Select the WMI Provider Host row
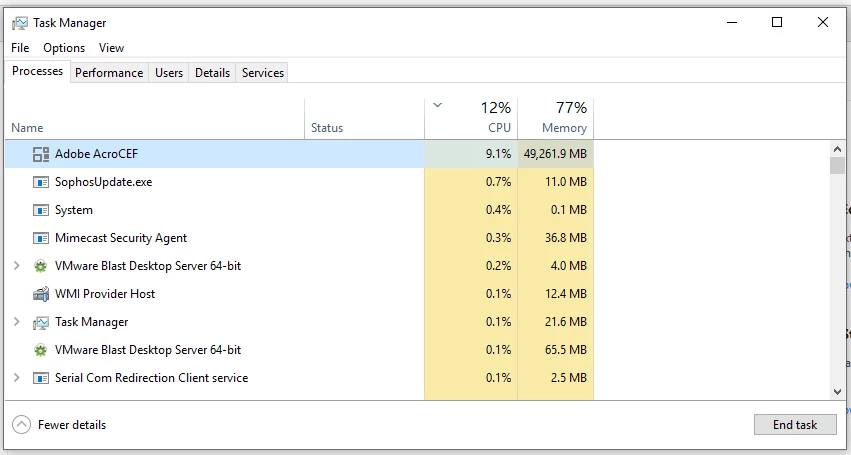 pyautogui.click(x=300, y=294)
